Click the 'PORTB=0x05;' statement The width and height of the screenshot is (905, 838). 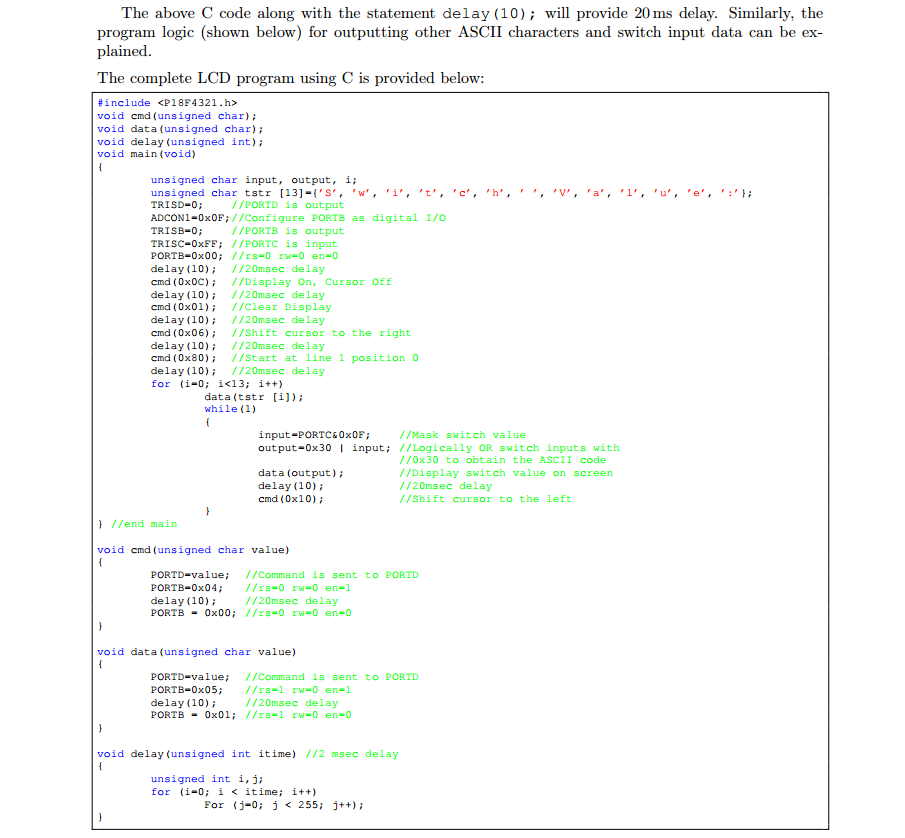[x=187, y=690]
